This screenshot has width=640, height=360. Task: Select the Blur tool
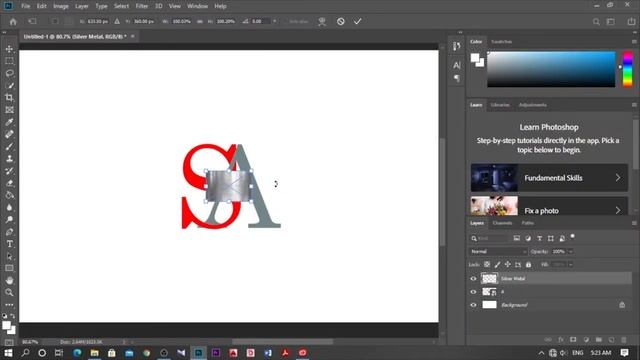9,207
